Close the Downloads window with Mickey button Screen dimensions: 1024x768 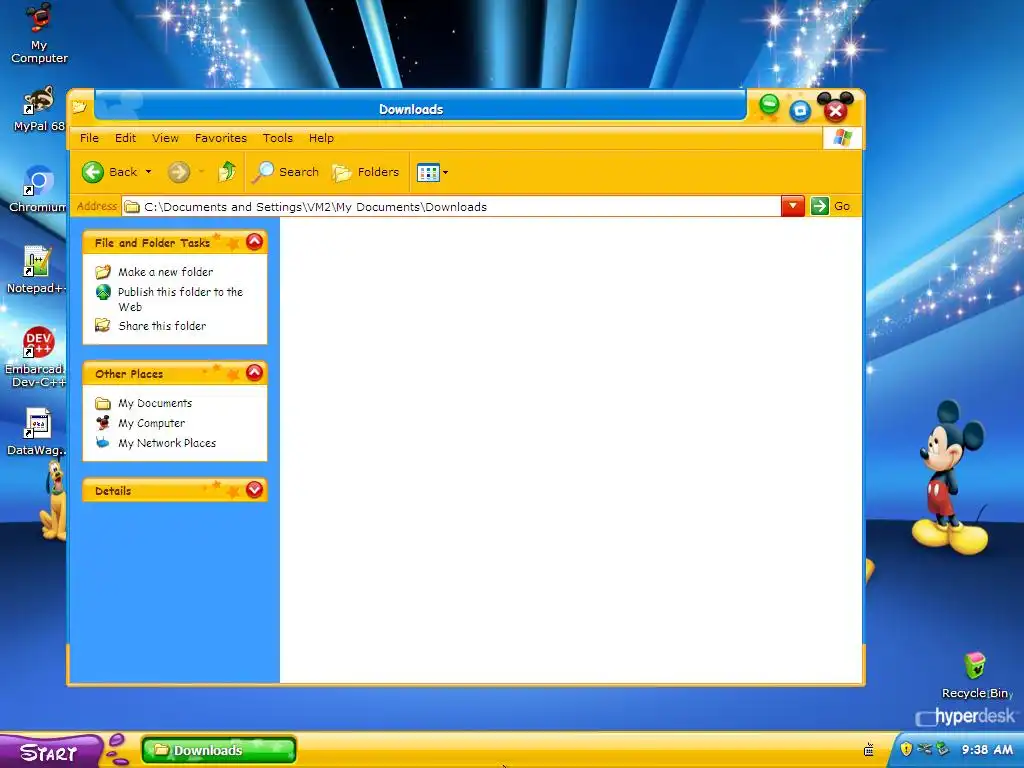pyautogui.click(x=835, y=110)
